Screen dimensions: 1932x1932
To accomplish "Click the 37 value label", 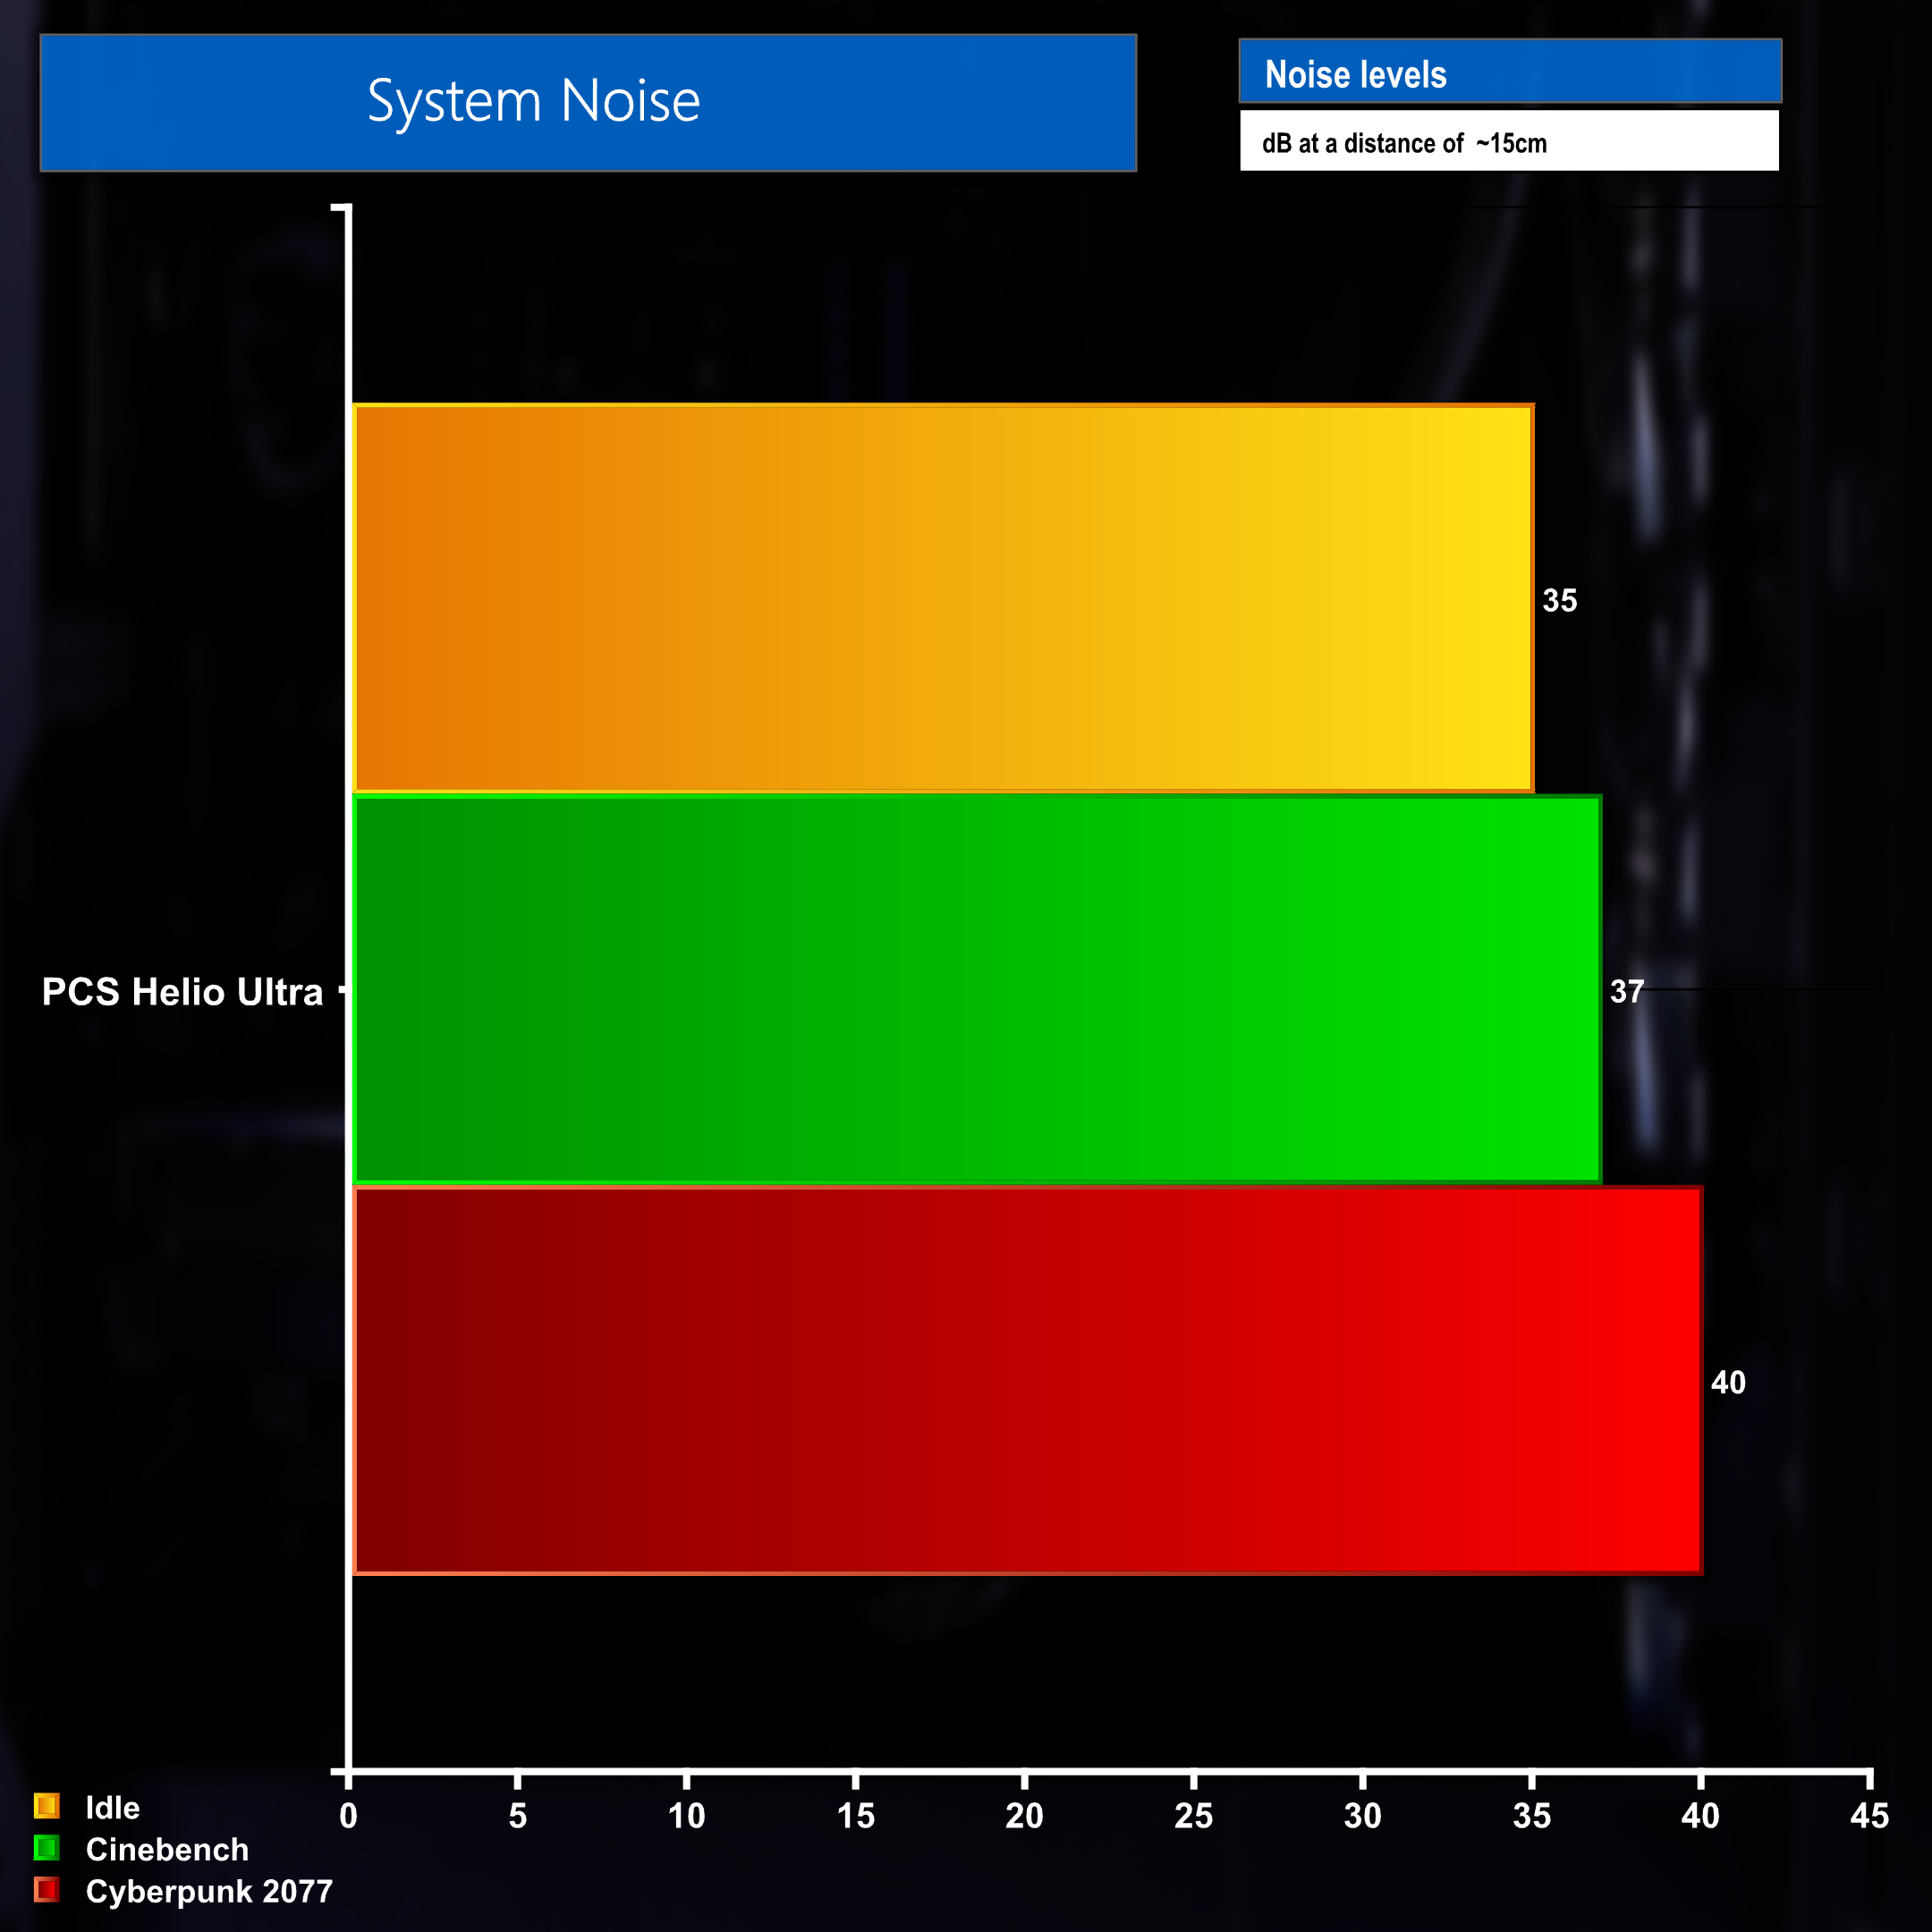I will tap(1627, 991).
